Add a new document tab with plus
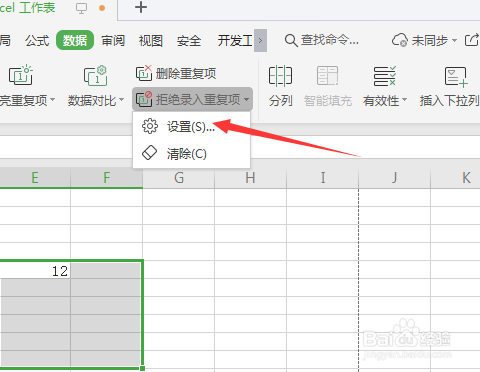This screenshot has width=480, height=372. point(141,7)
